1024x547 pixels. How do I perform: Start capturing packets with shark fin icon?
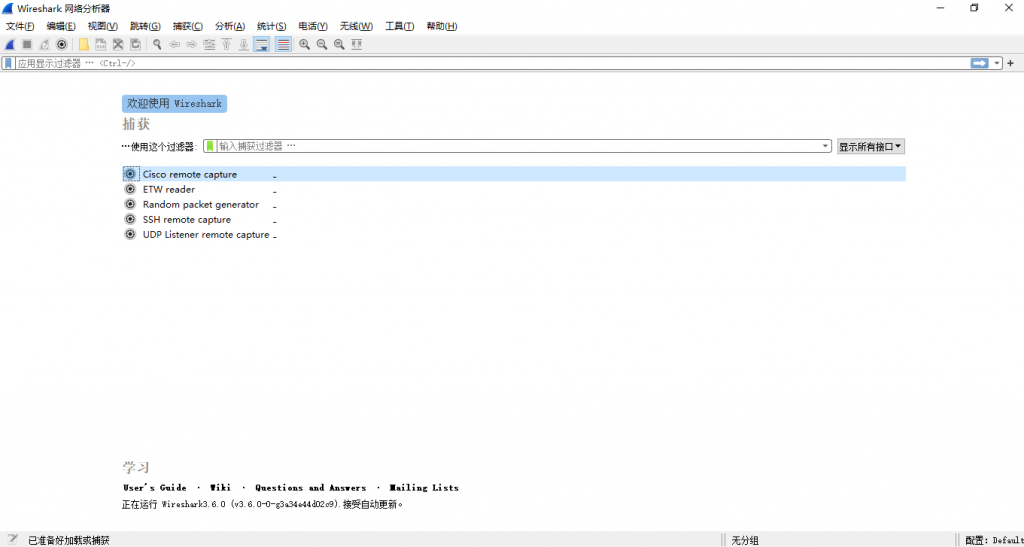point(10,44)
